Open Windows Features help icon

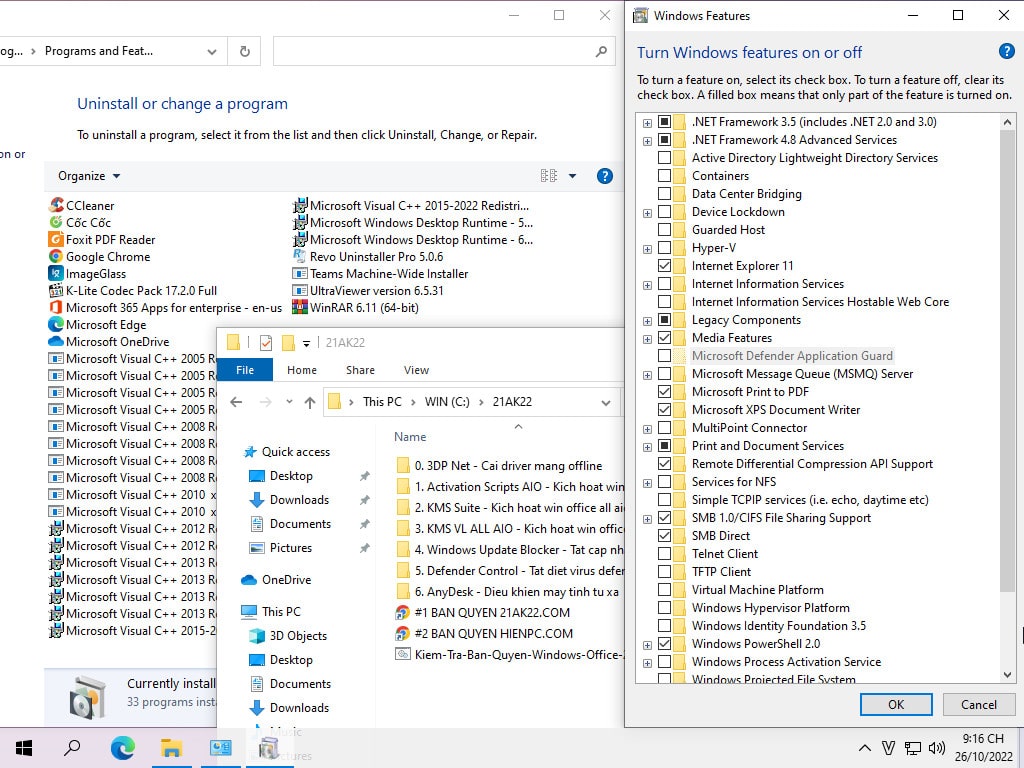click(1006, 51)
